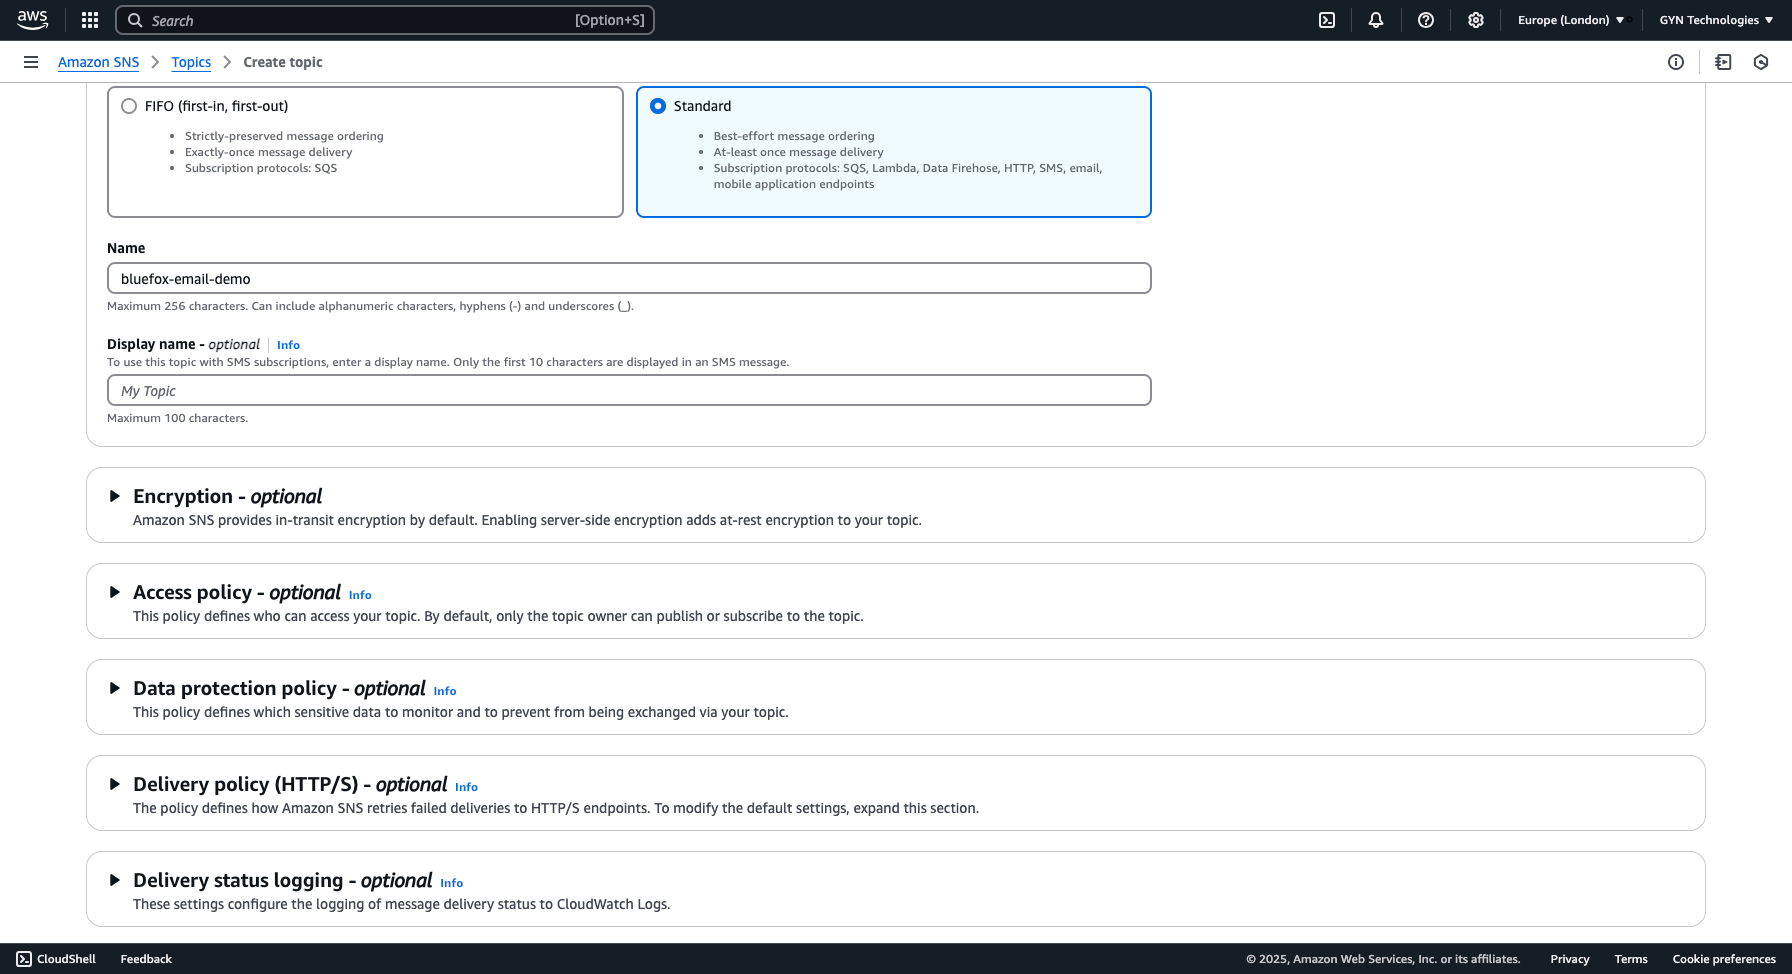Launch CloudShell from the top navigation bar
Image resolution: width=1792 pixels, height=974 pixels.
[x=1326, y=20]
